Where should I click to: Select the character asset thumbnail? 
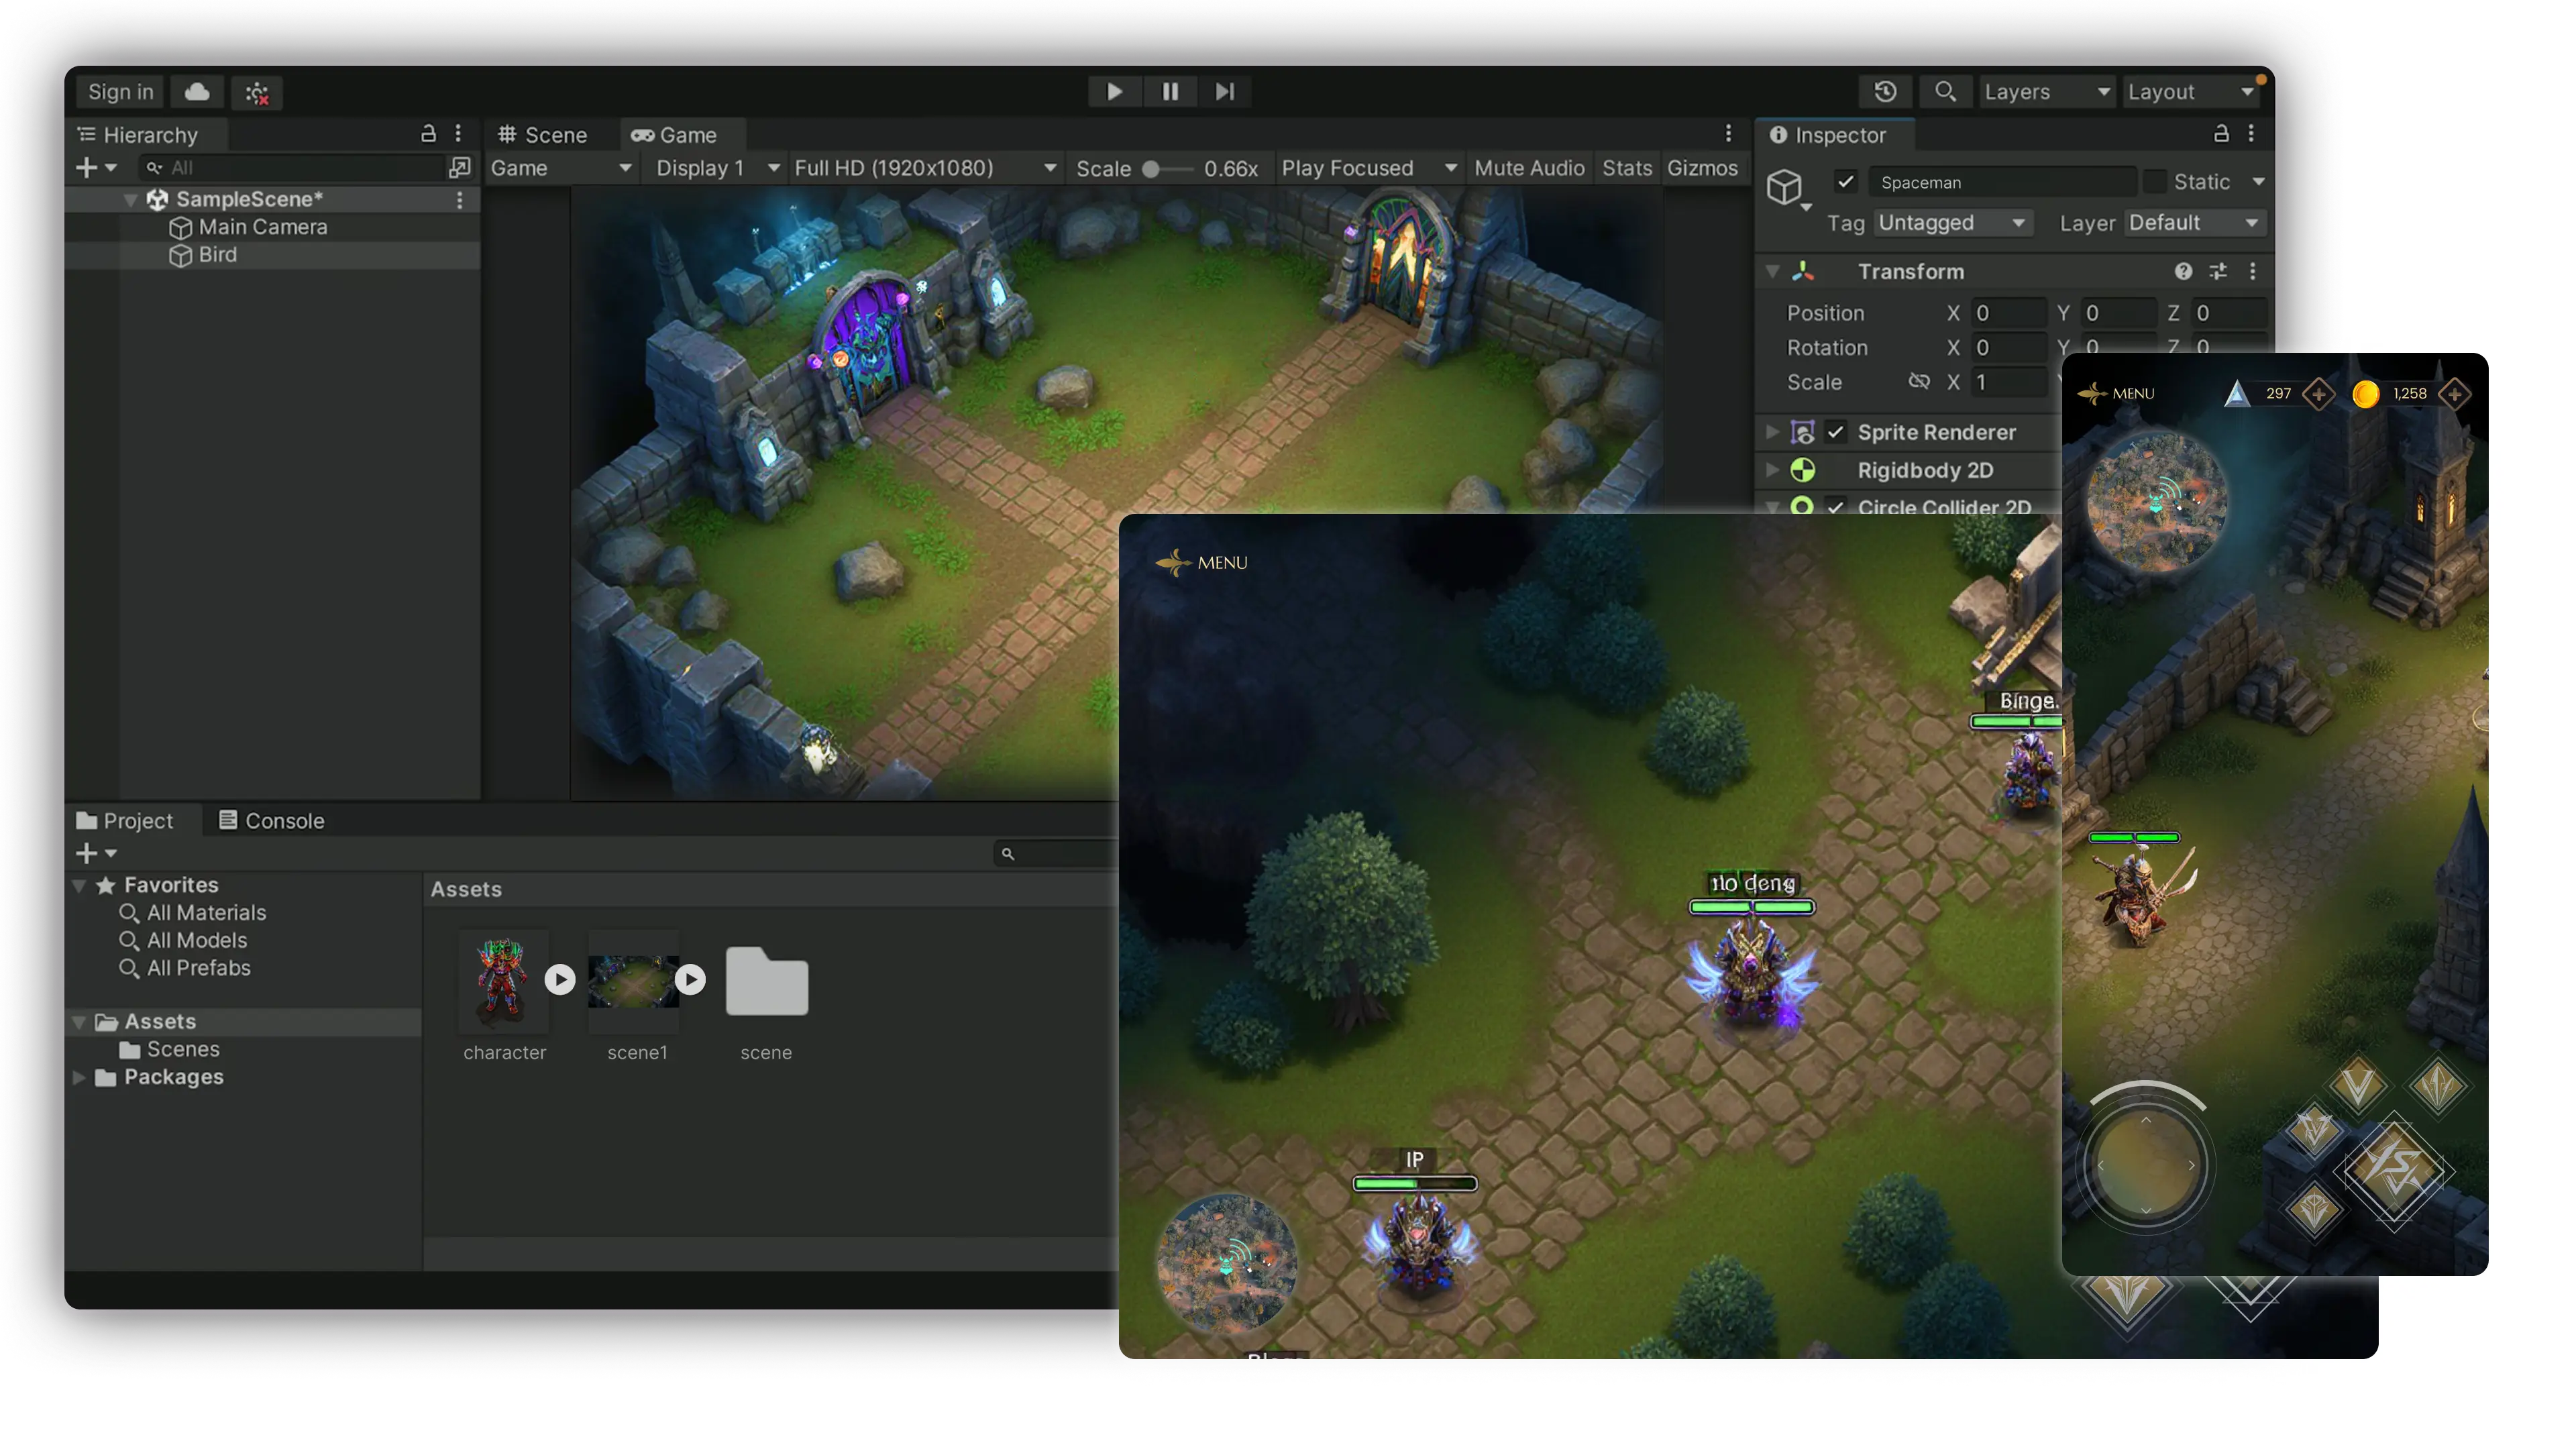pos(504,980)
